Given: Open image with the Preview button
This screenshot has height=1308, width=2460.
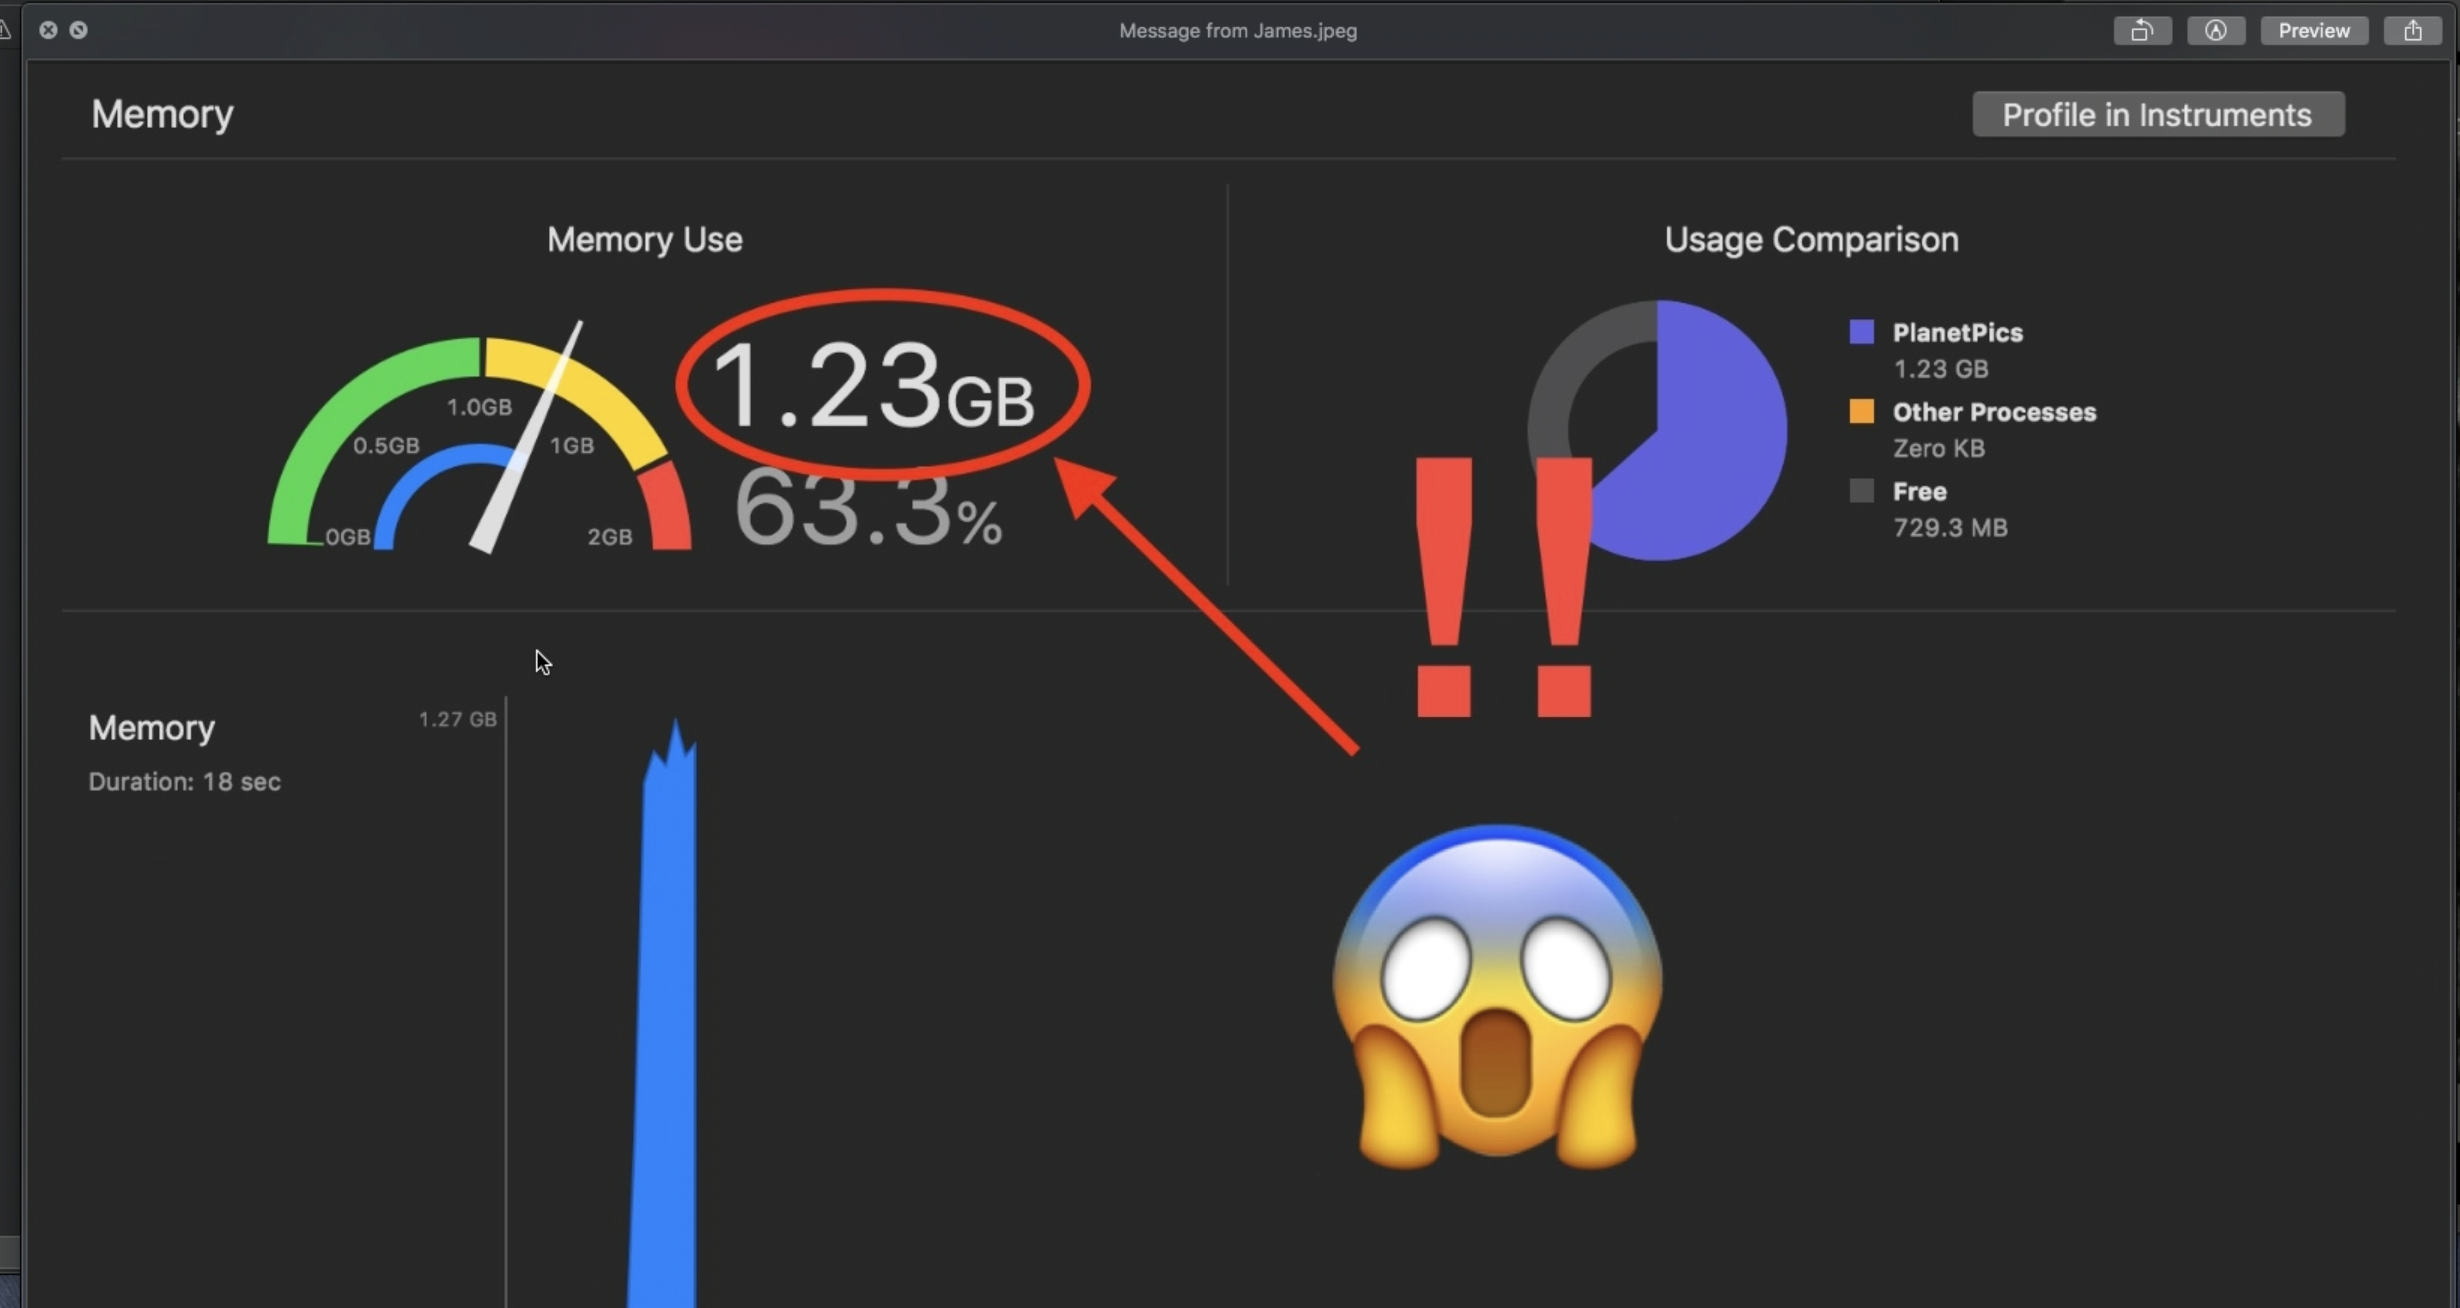Looking at the screenshot, I should click(2313, 31).
